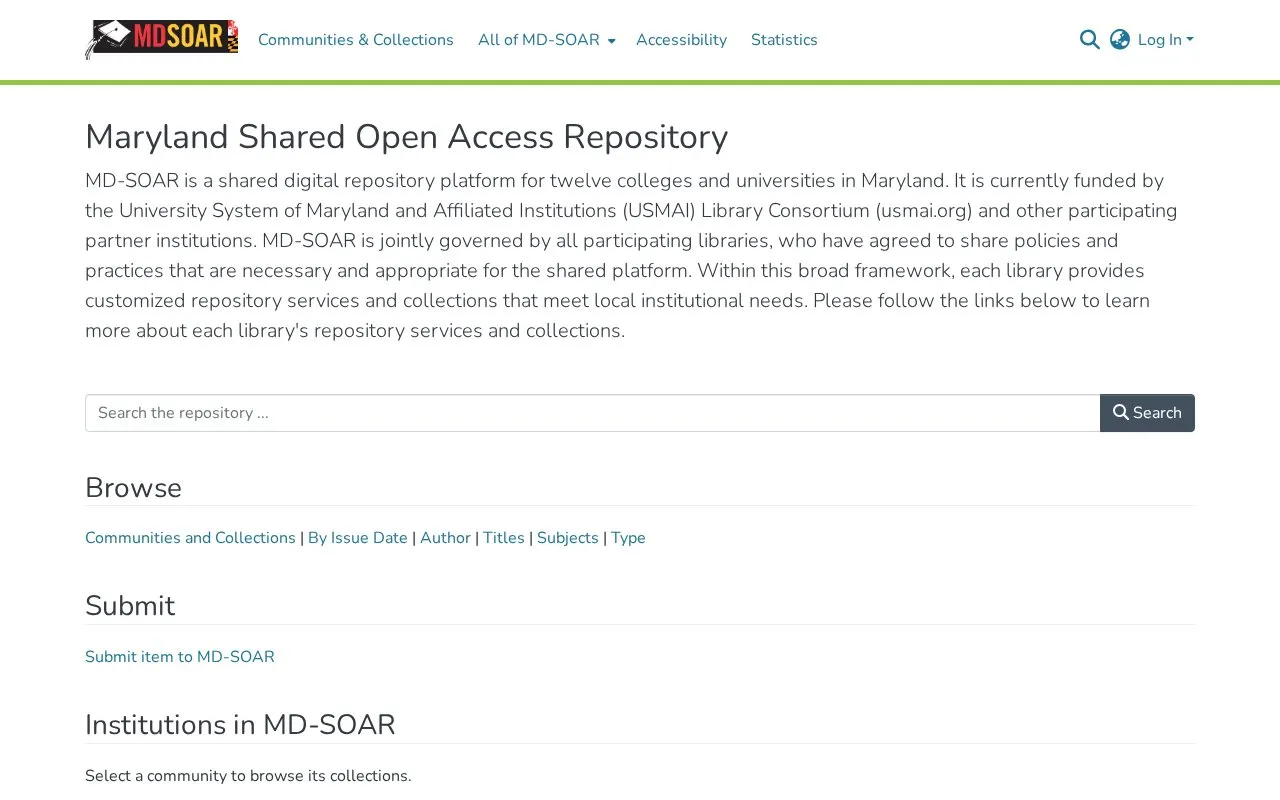Click the Search button beside the repository field
Screen dimensions: 1280x800
pyautogui.click(x=1147, y=413)
